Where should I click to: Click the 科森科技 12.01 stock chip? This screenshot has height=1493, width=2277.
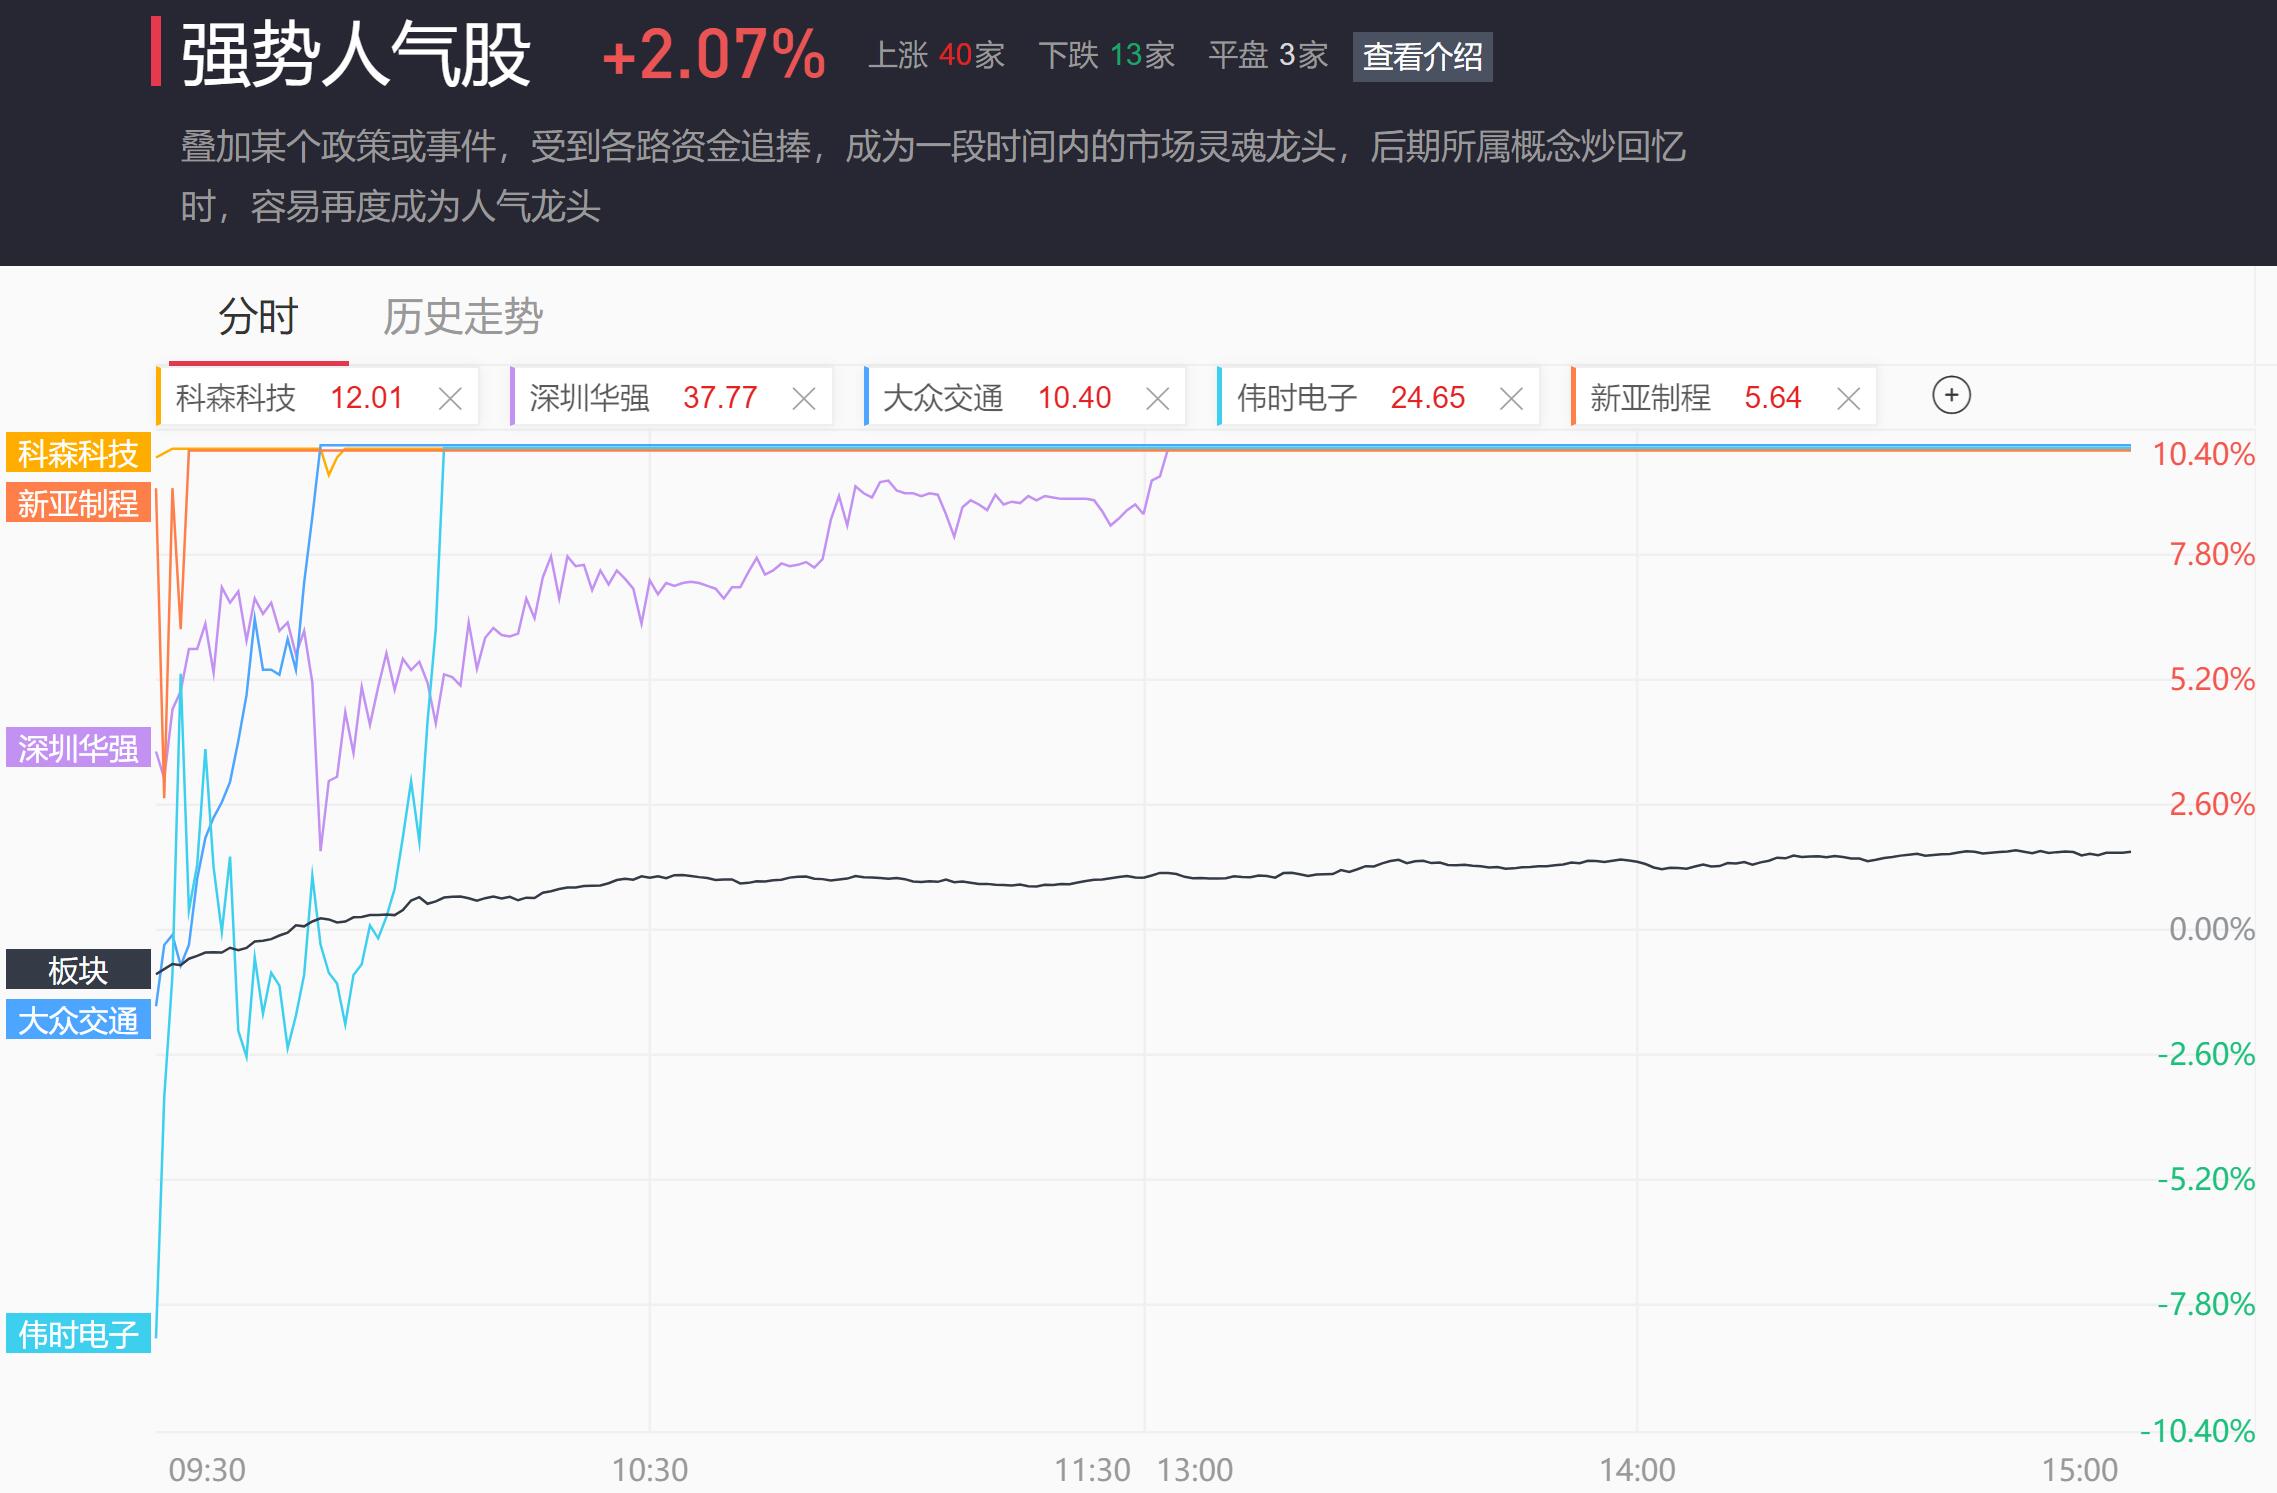[290, 398]
